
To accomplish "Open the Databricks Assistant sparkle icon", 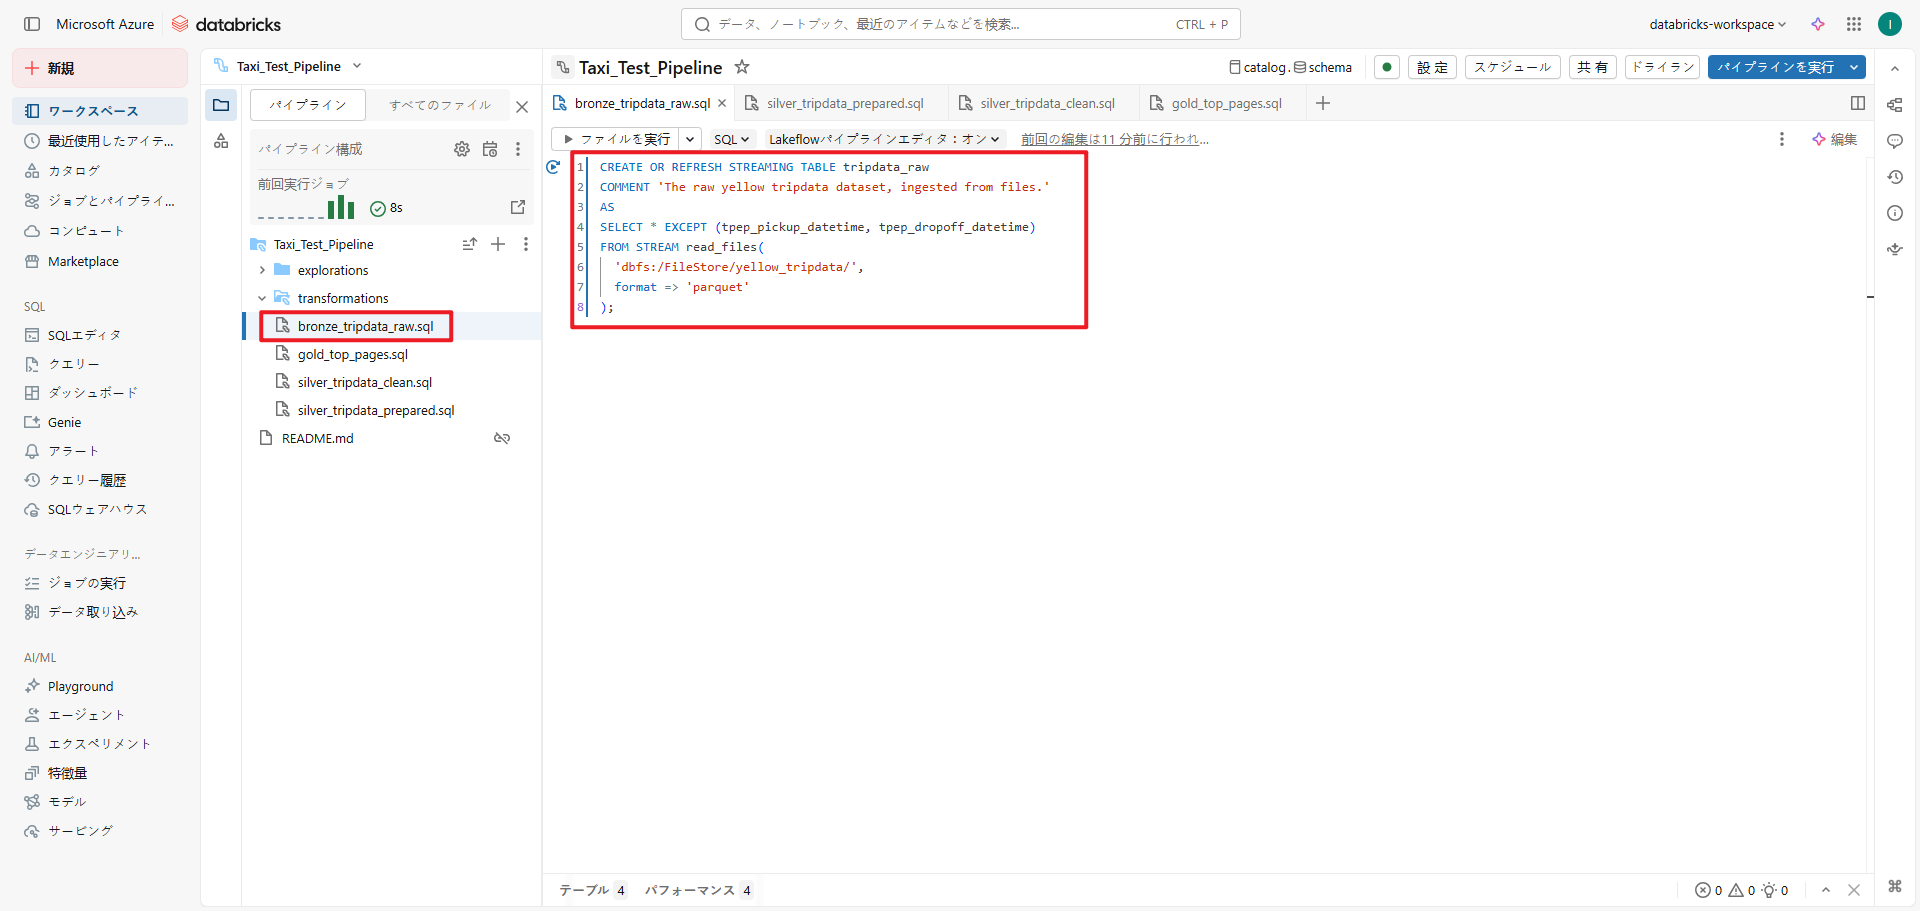I will 1818,24.
